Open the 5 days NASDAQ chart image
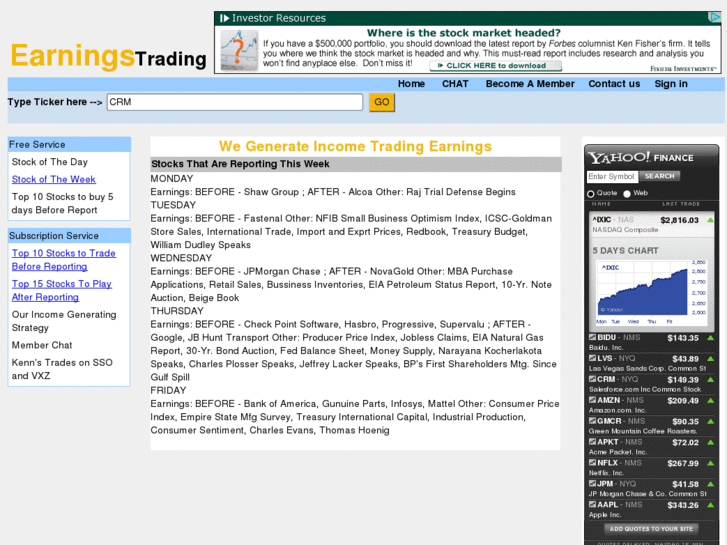This screenshot has width=727, height=545. 651,292
